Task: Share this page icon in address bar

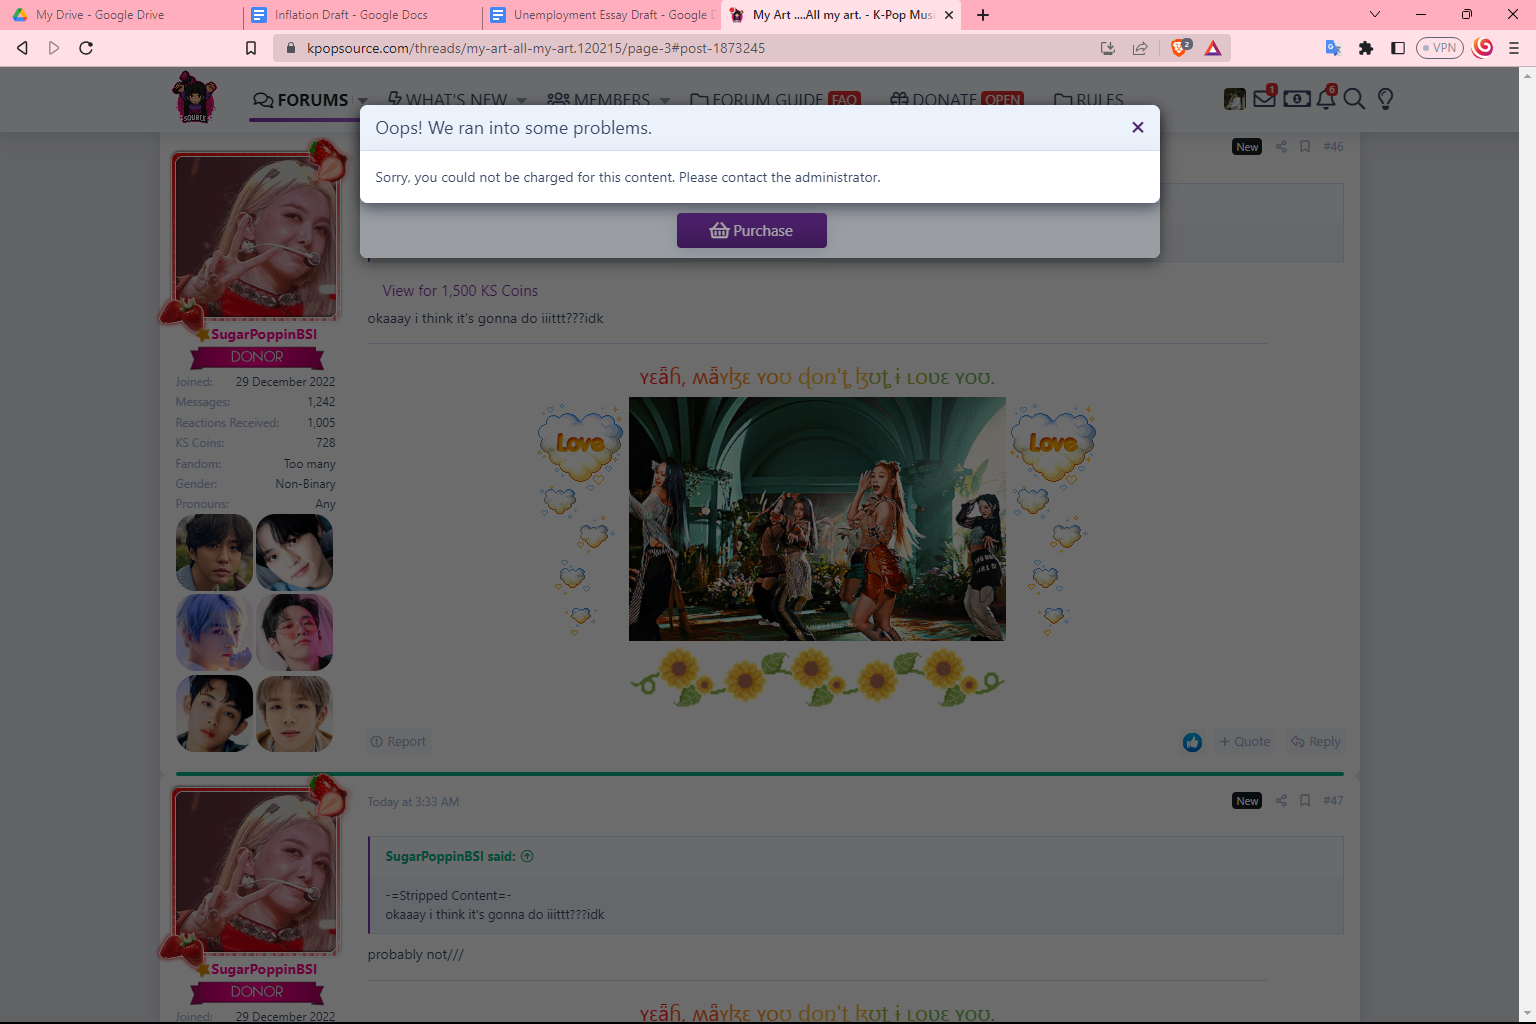Action: pyautogui.click(x=1140, y=48)
